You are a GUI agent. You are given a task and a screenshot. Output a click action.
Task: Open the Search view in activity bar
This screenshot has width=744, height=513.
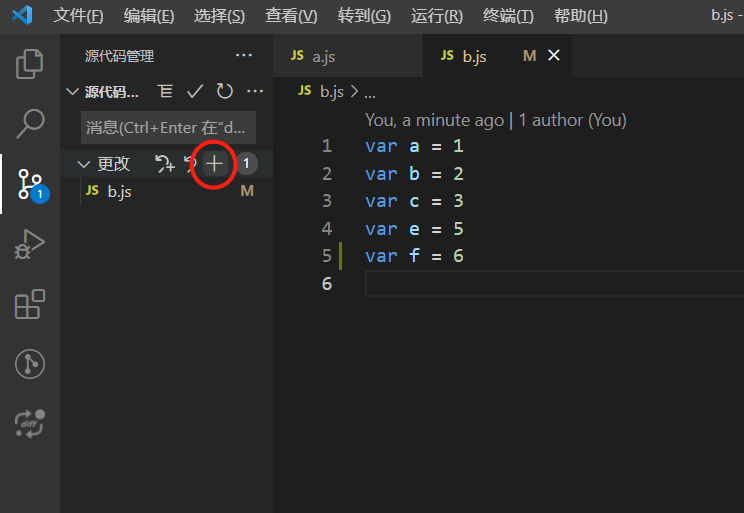(29, 123)
